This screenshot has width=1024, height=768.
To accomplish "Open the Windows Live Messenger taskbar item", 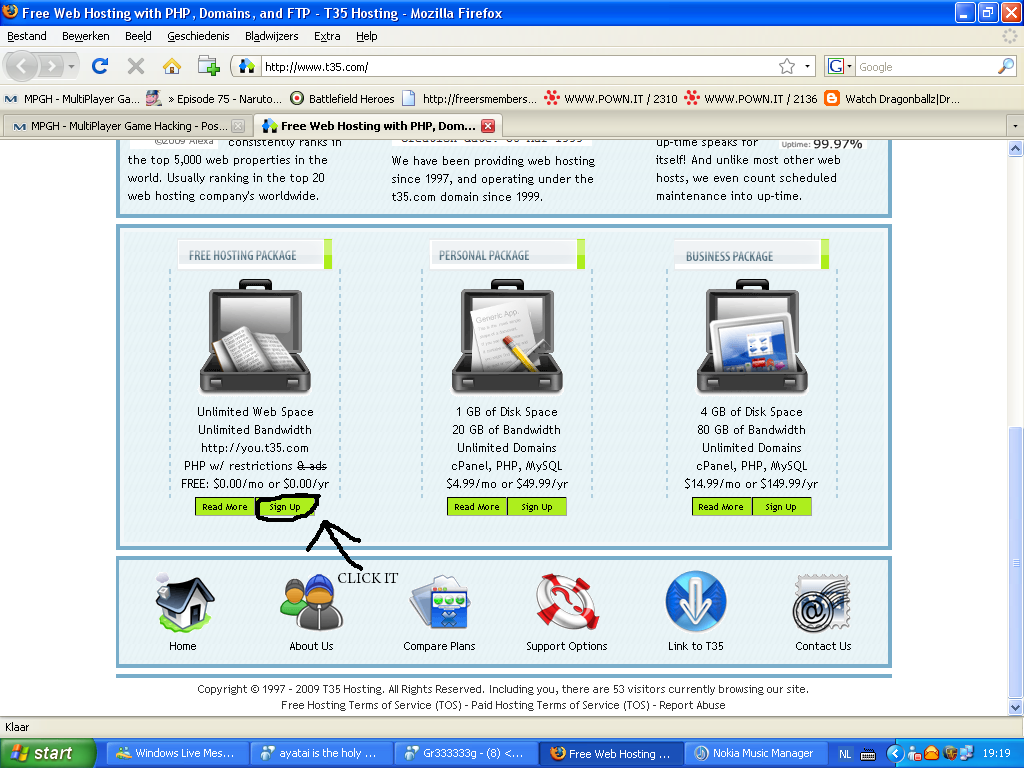I will 178,753.
